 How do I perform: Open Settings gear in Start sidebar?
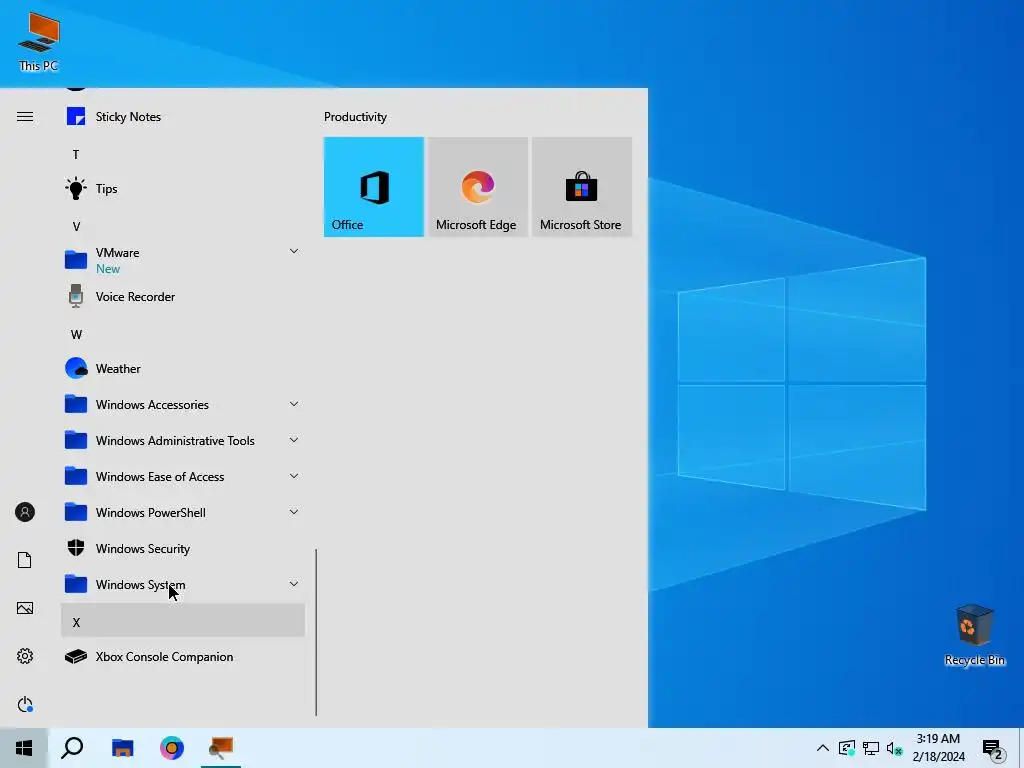pyautogui.click(x=25, y=656)
